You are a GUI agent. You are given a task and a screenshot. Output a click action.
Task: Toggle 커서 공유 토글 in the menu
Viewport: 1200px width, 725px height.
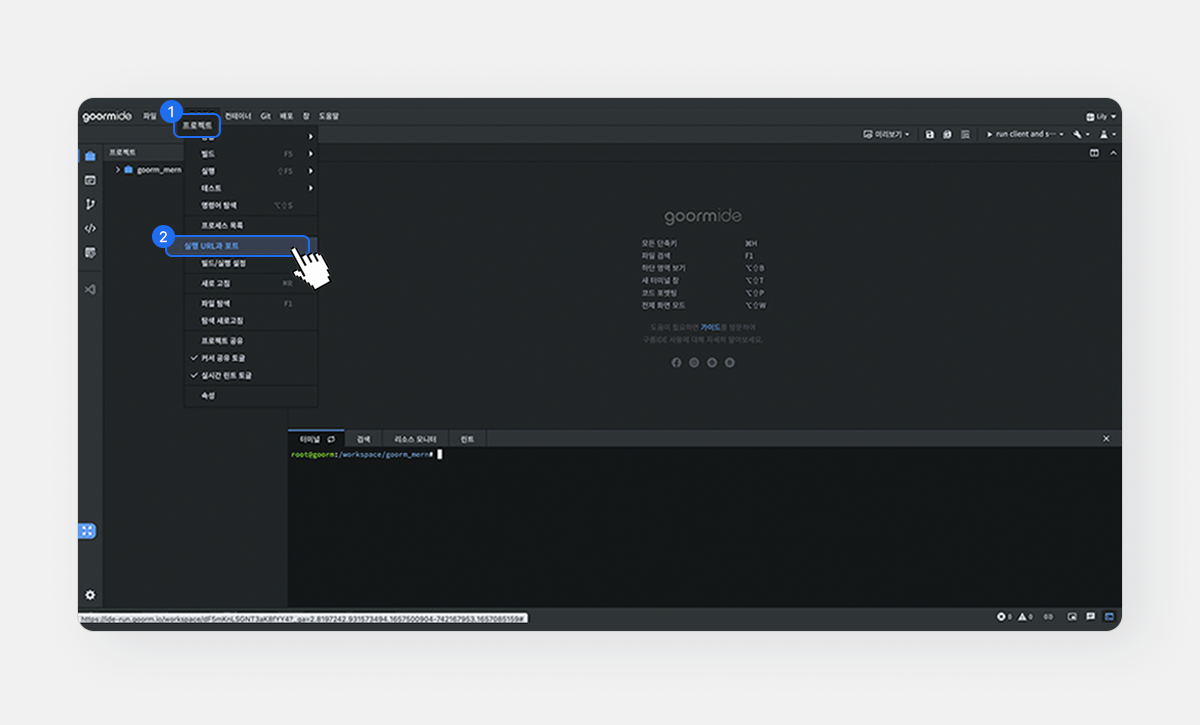click(251, 358)
